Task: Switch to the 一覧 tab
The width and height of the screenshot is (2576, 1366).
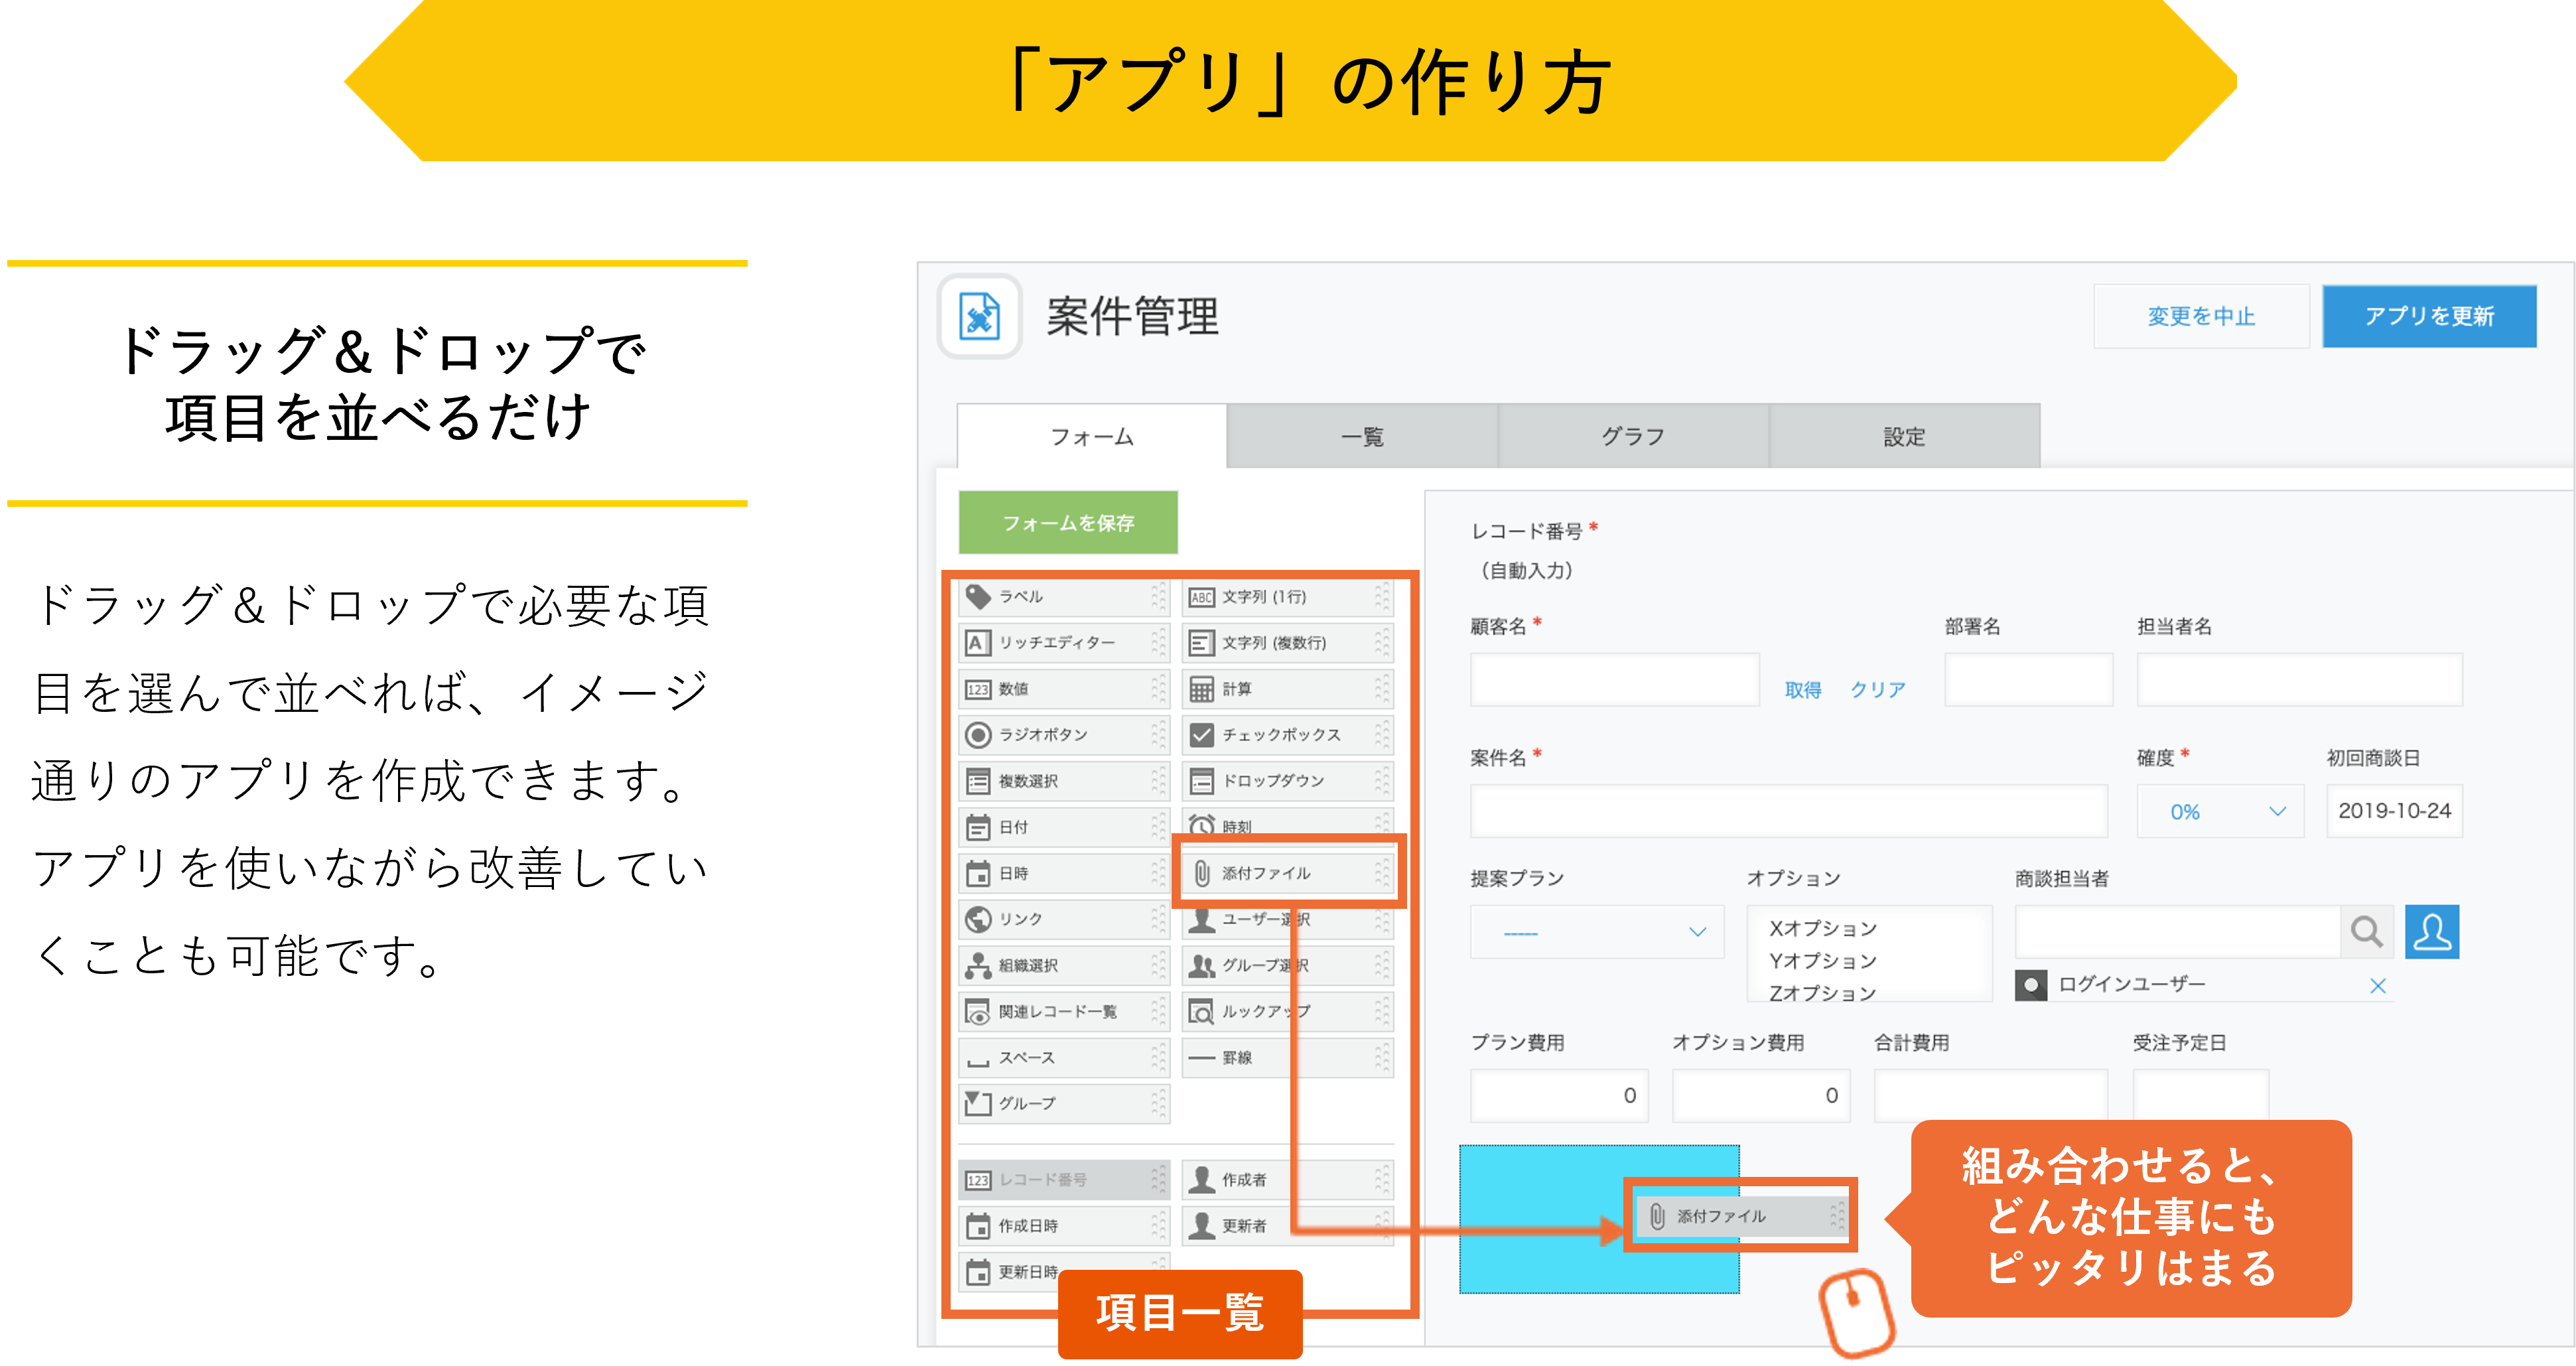Action: pos(1362,437)
